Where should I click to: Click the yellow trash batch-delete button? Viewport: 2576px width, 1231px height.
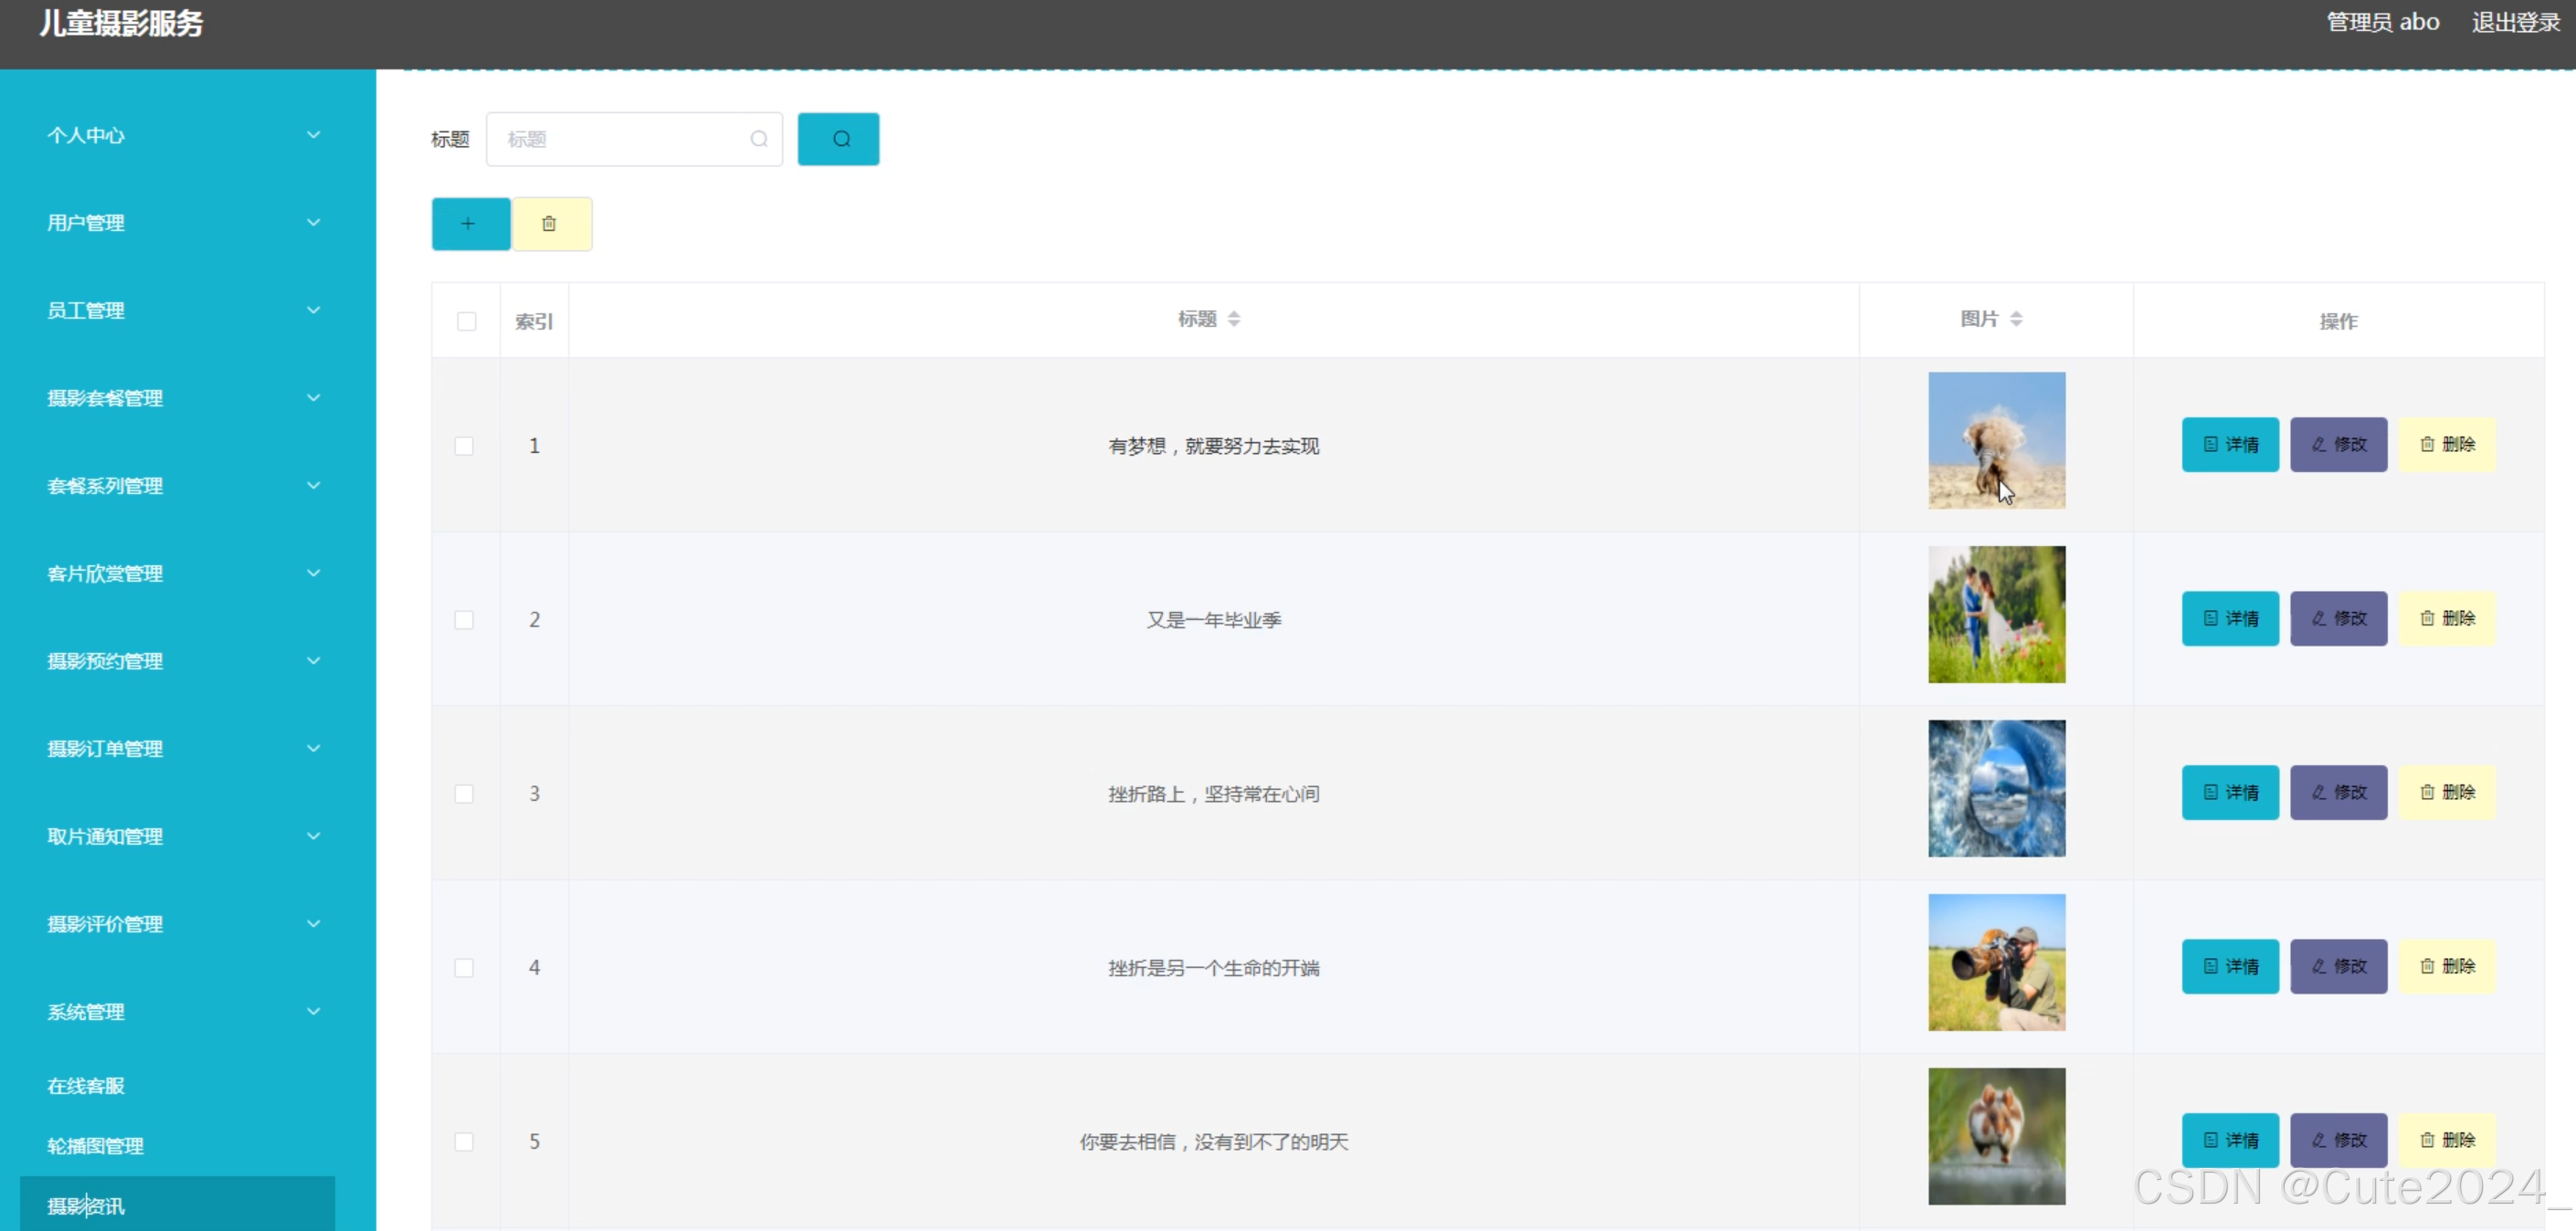click(x=551, y=224)
